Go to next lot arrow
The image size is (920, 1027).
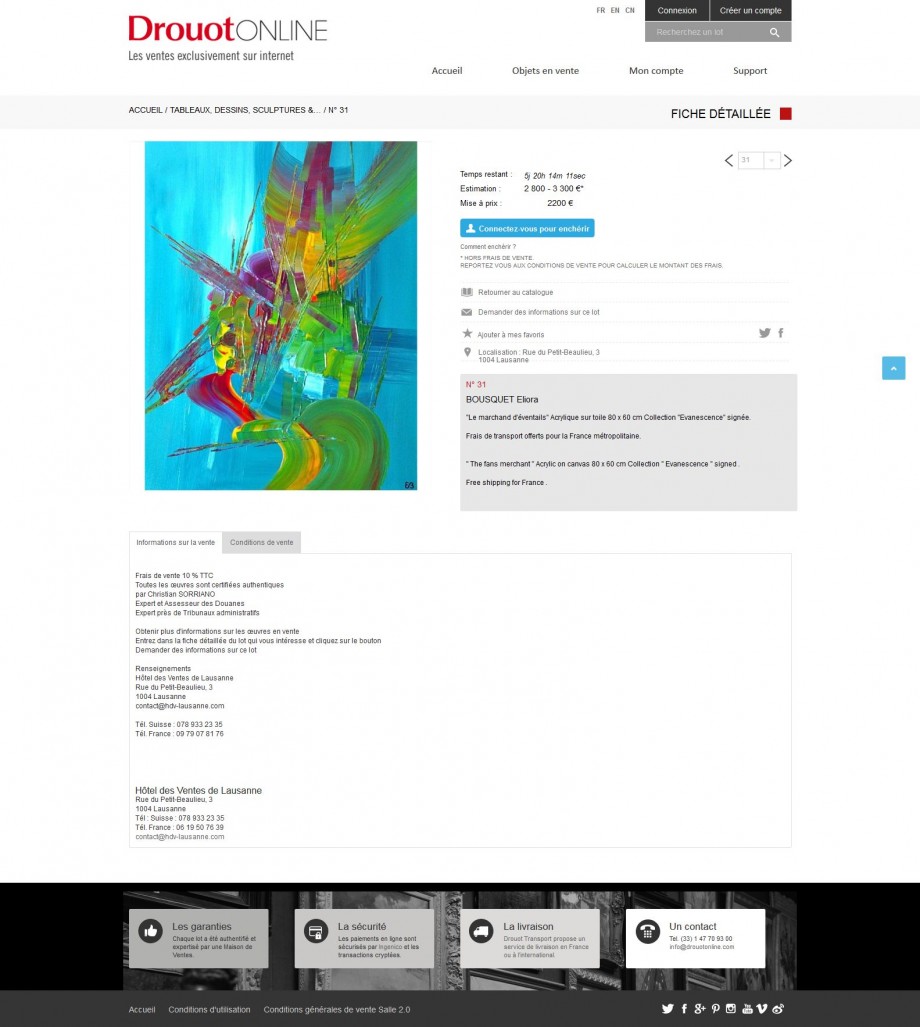click(788, 160)
